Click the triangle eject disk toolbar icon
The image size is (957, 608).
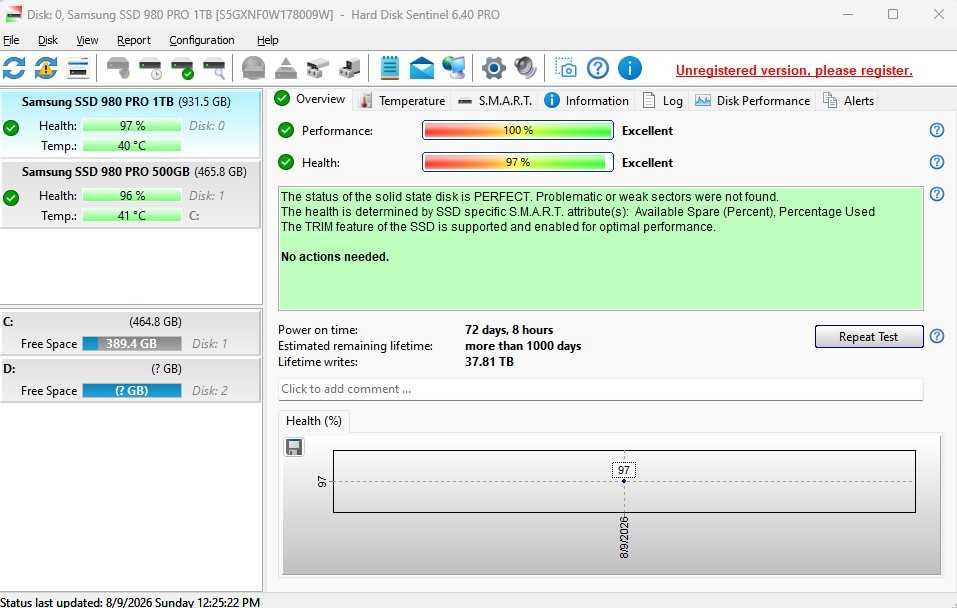(x=286, y=68)
